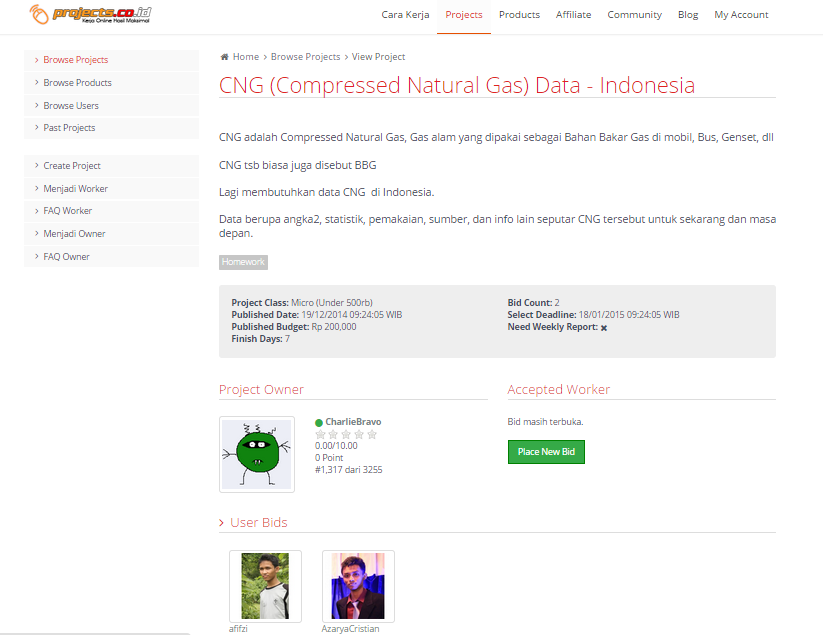
Task: Open Menjadi Worker in sidebar
Action: click(x=111, y=188)
